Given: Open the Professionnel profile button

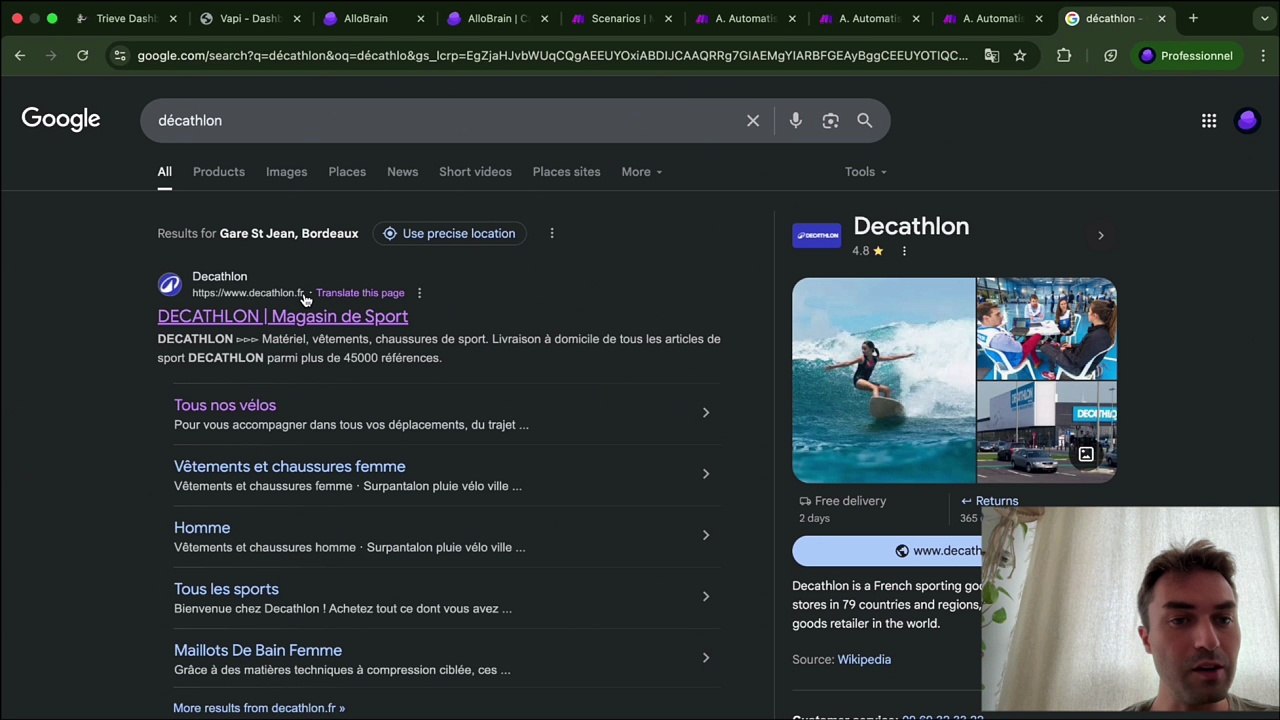Looking at the screenshot, I should (x=1187, y=56).
